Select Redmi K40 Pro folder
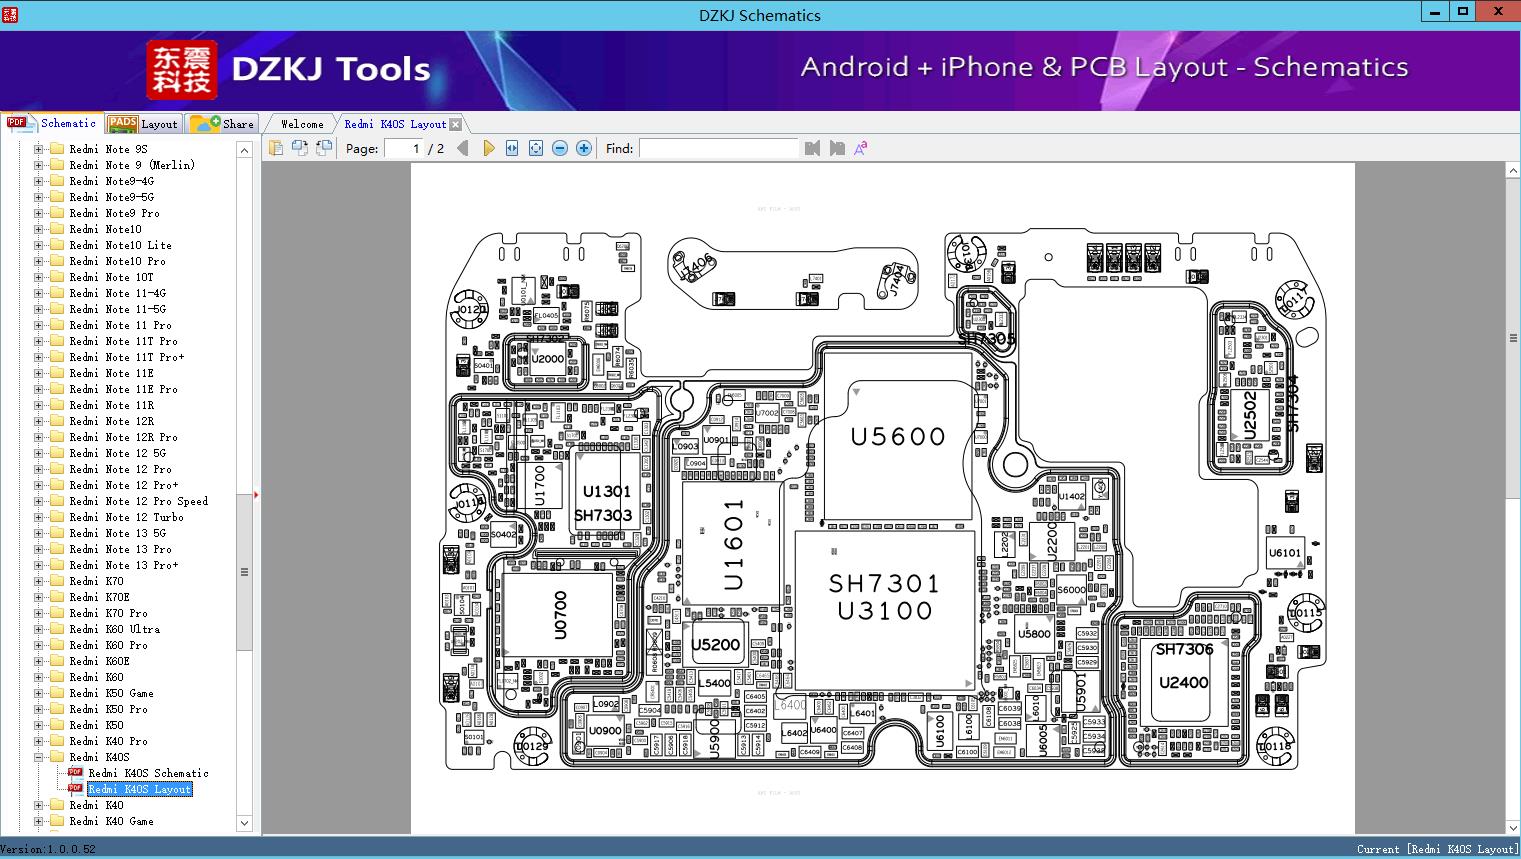 pyautogui.click(x=108, y=741)
